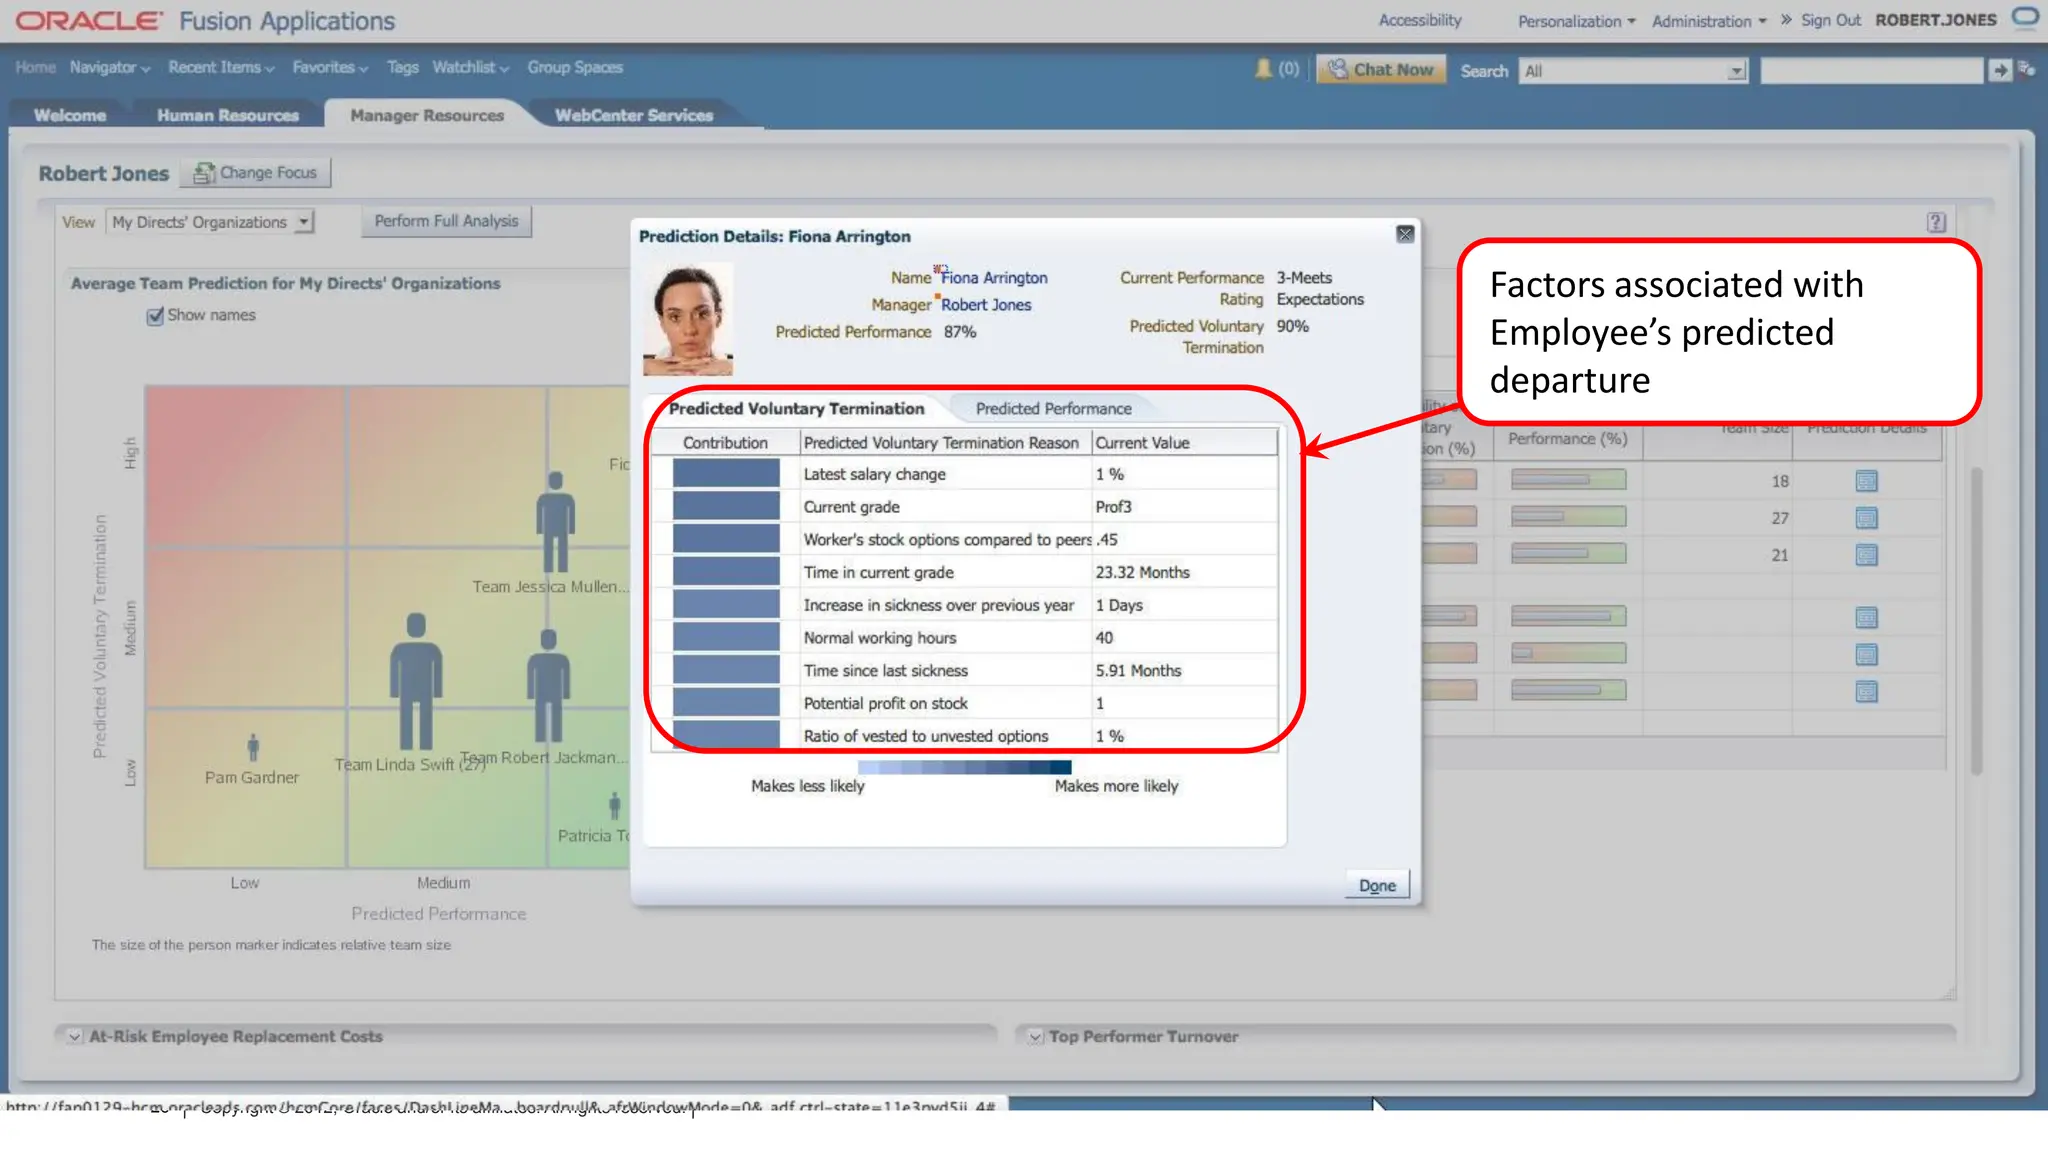2048x1152 pixels.
Task: Open the Accessibility link
Action: click(x=1420, y=20)
